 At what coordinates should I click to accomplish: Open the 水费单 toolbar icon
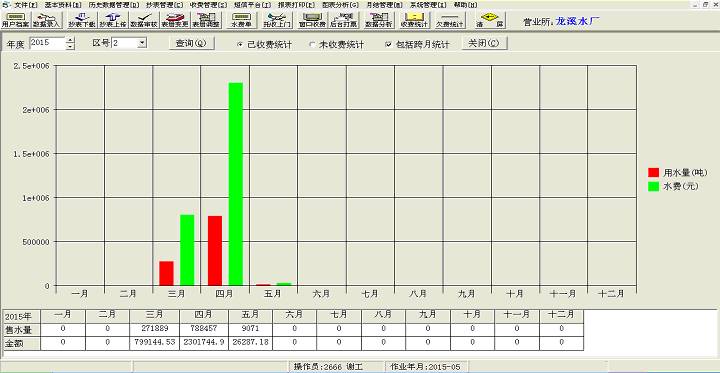tap(241, 20)
